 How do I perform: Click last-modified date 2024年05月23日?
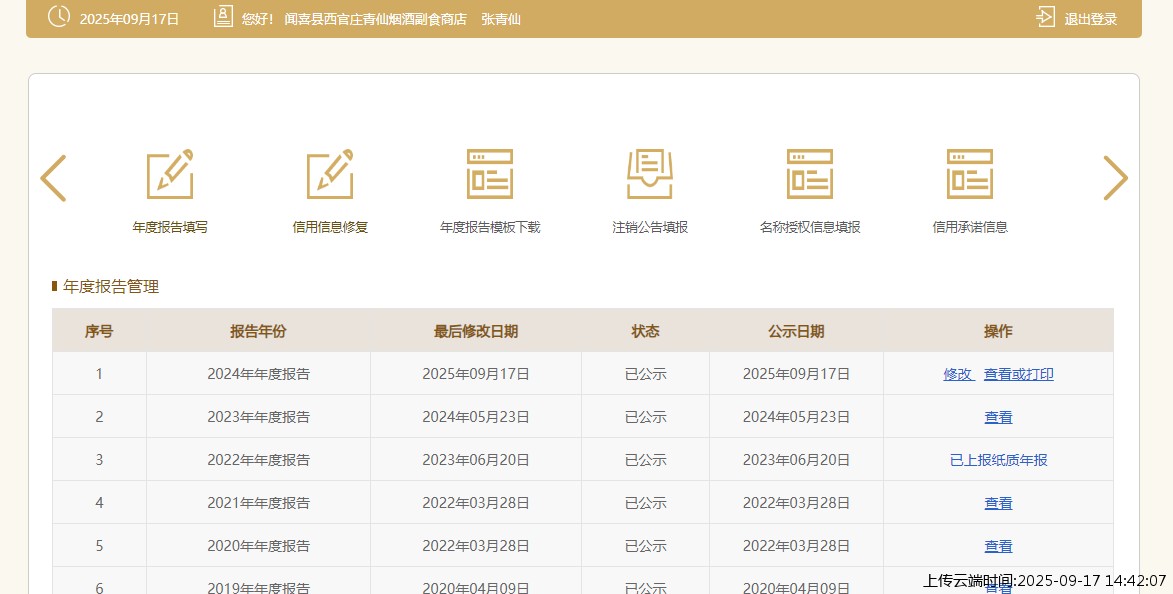pyautogui.click(x=476, y=417)
